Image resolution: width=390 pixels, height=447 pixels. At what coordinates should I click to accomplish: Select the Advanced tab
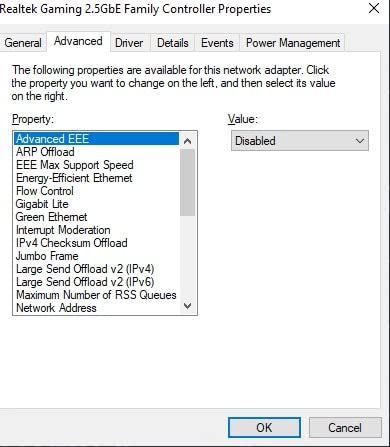[x=78, y=41]
